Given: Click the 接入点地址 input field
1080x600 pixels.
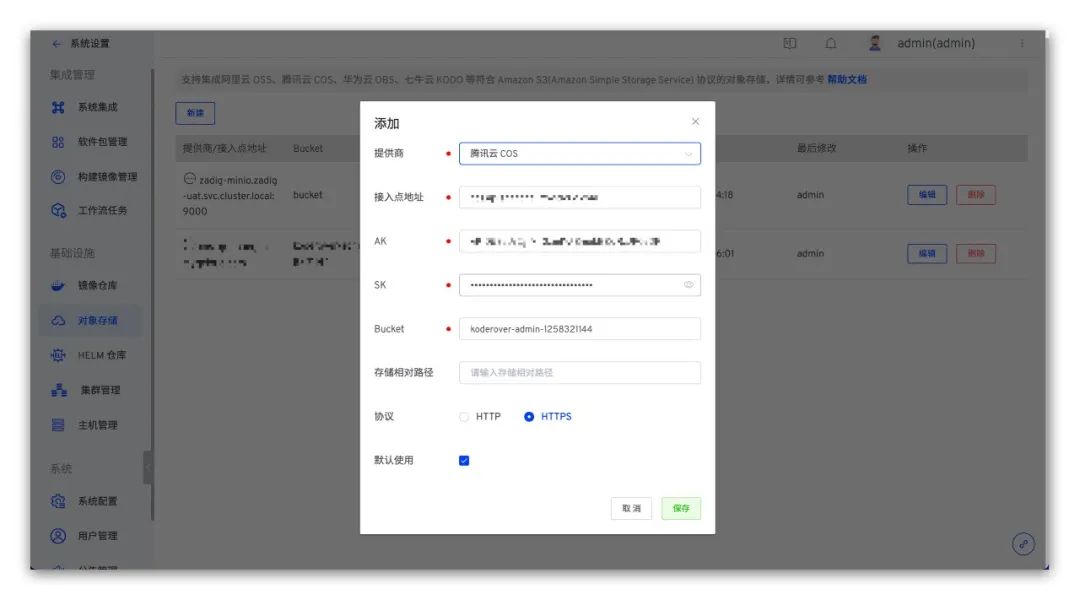Looking at the screenshot, I should 579,197.
